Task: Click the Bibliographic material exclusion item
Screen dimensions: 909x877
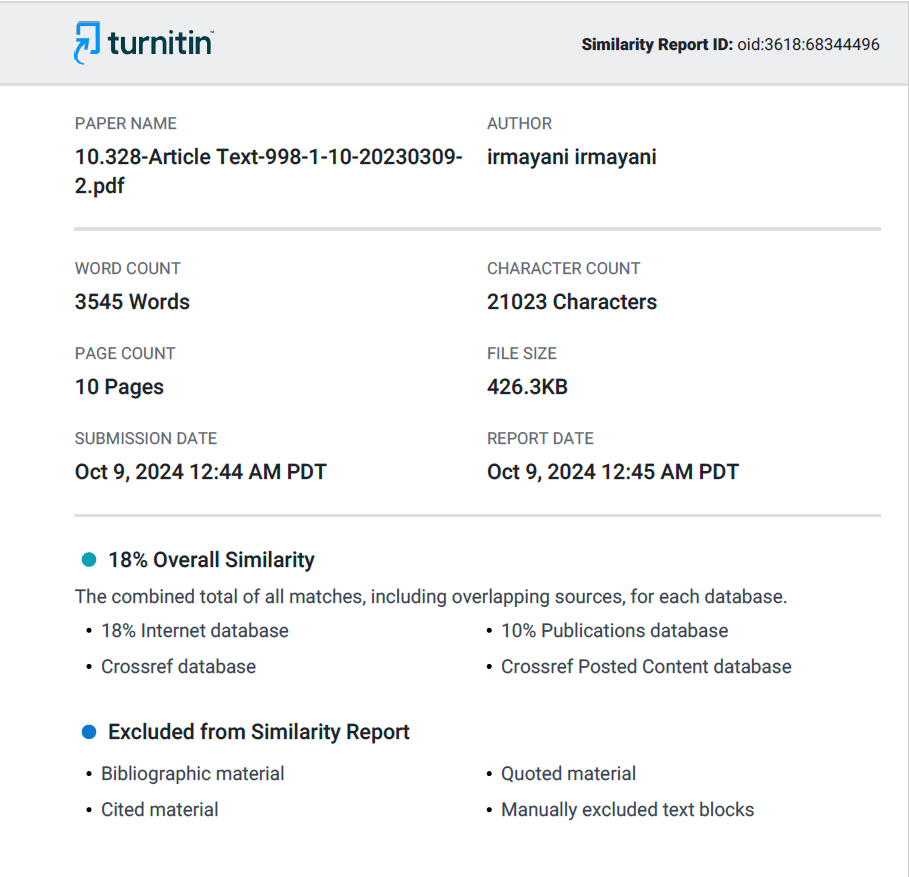Action: tap(192, 774)
